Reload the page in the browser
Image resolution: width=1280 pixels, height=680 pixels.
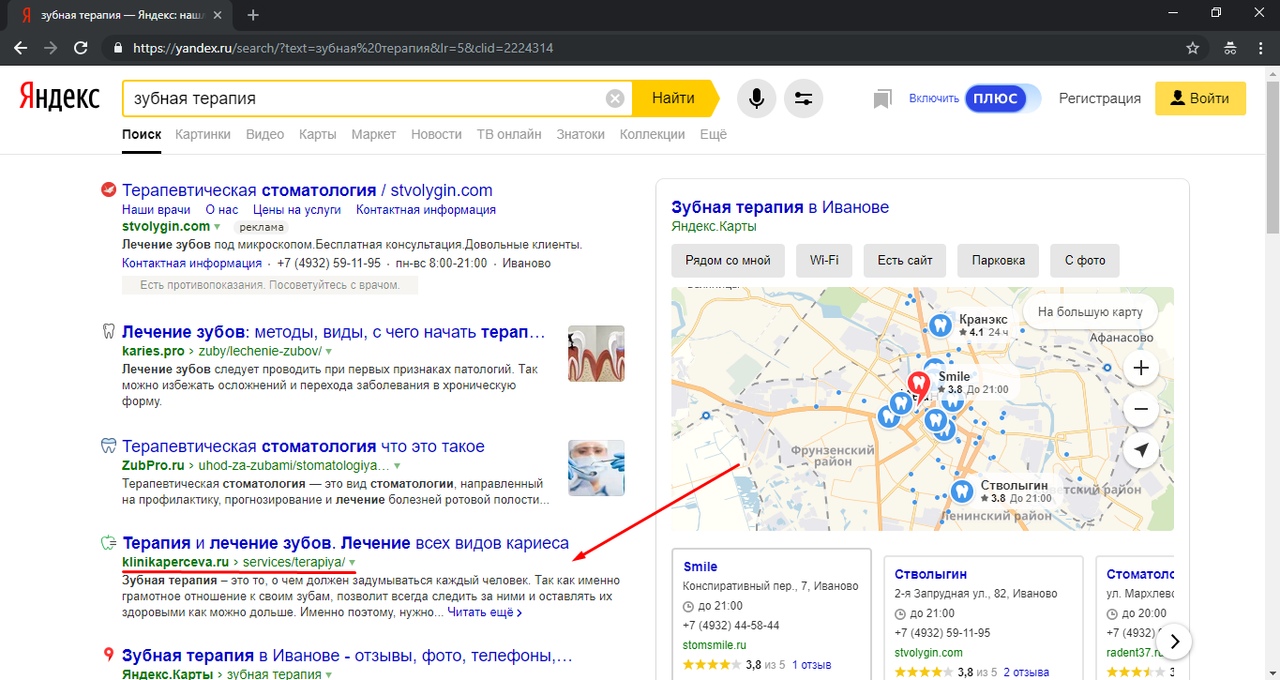point(81,47)
